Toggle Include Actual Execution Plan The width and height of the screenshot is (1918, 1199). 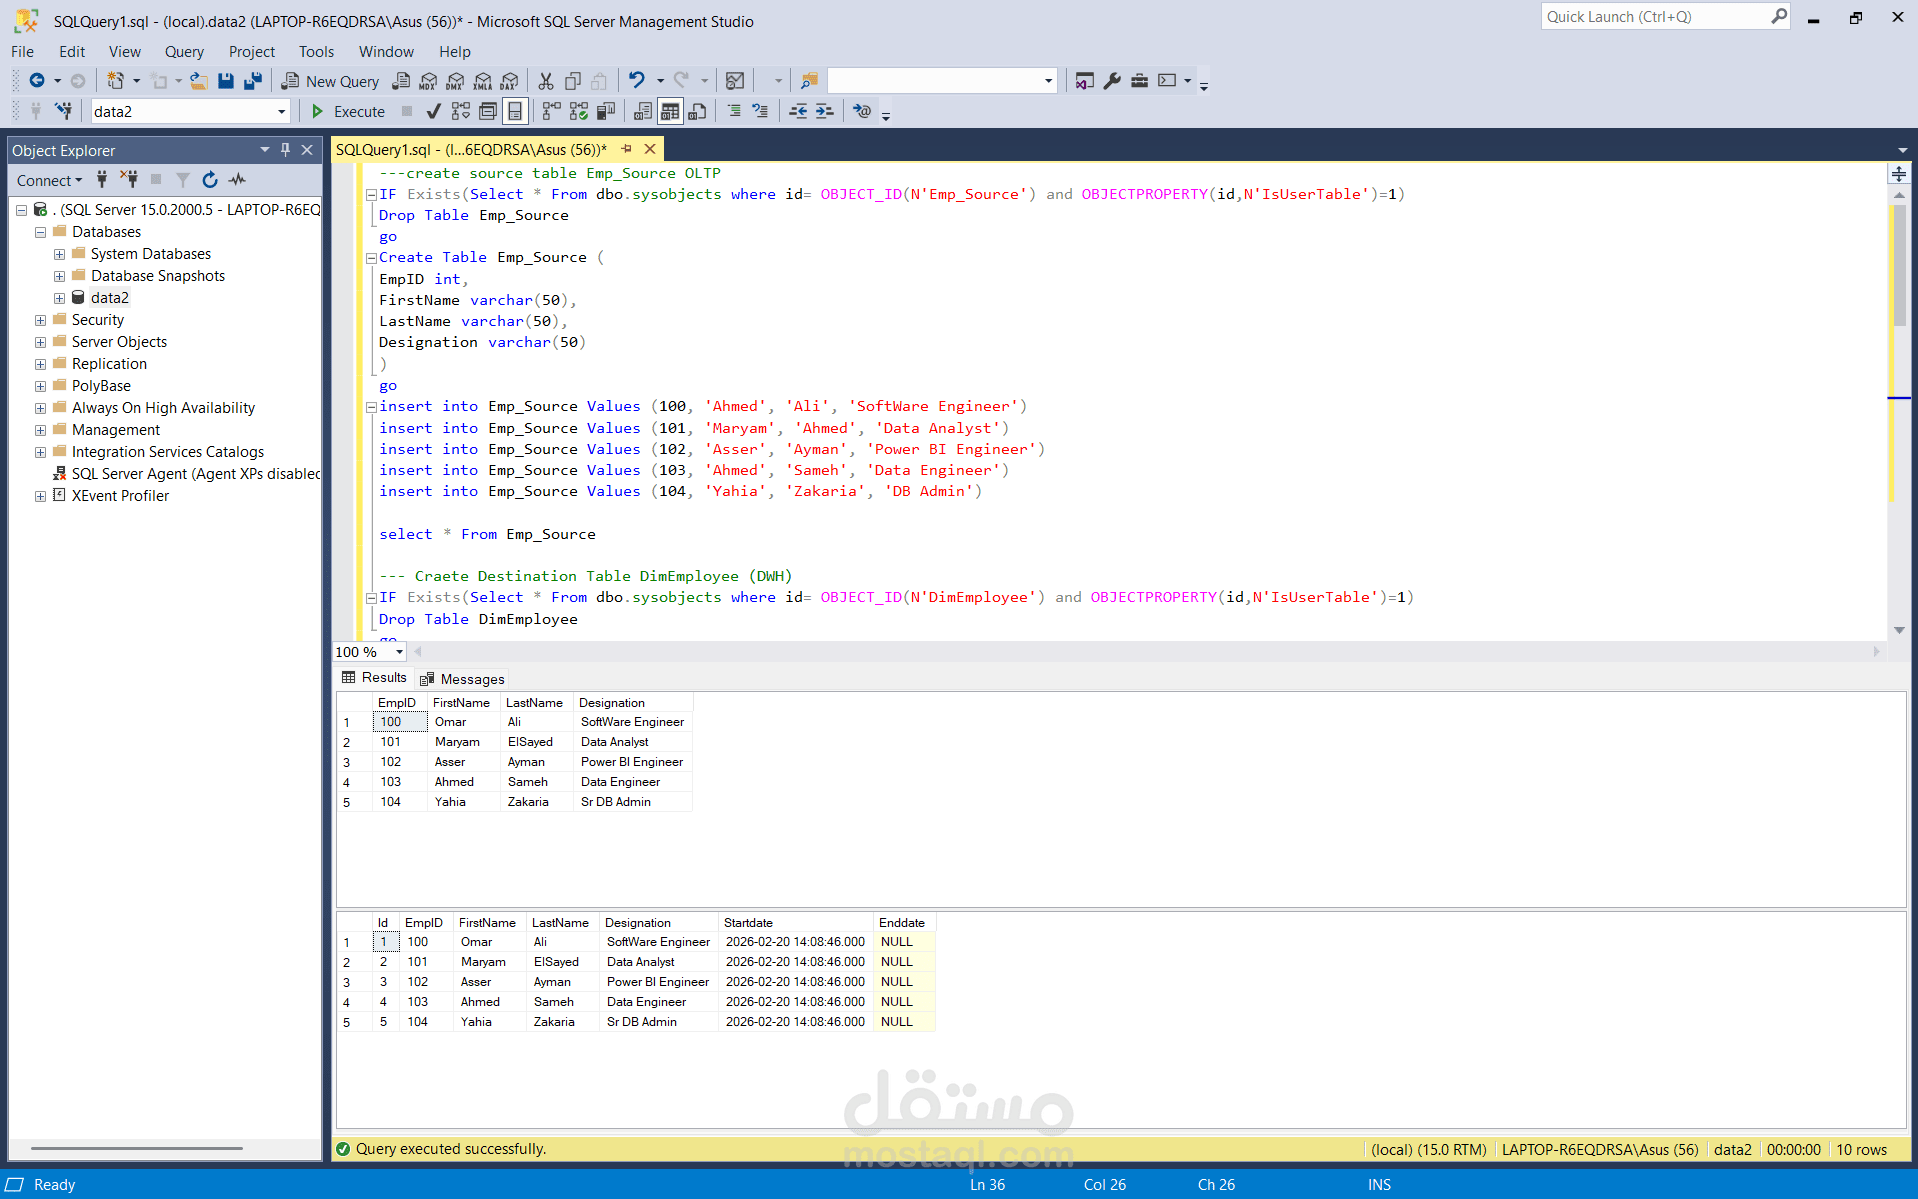[x=551, y=111]
